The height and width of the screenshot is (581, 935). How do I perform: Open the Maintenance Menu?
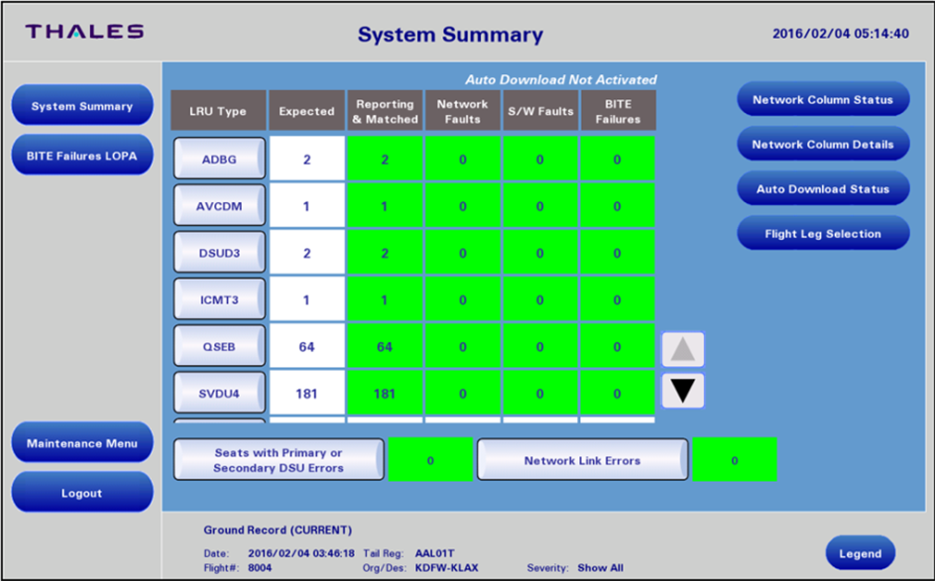[x=82, y=443]
